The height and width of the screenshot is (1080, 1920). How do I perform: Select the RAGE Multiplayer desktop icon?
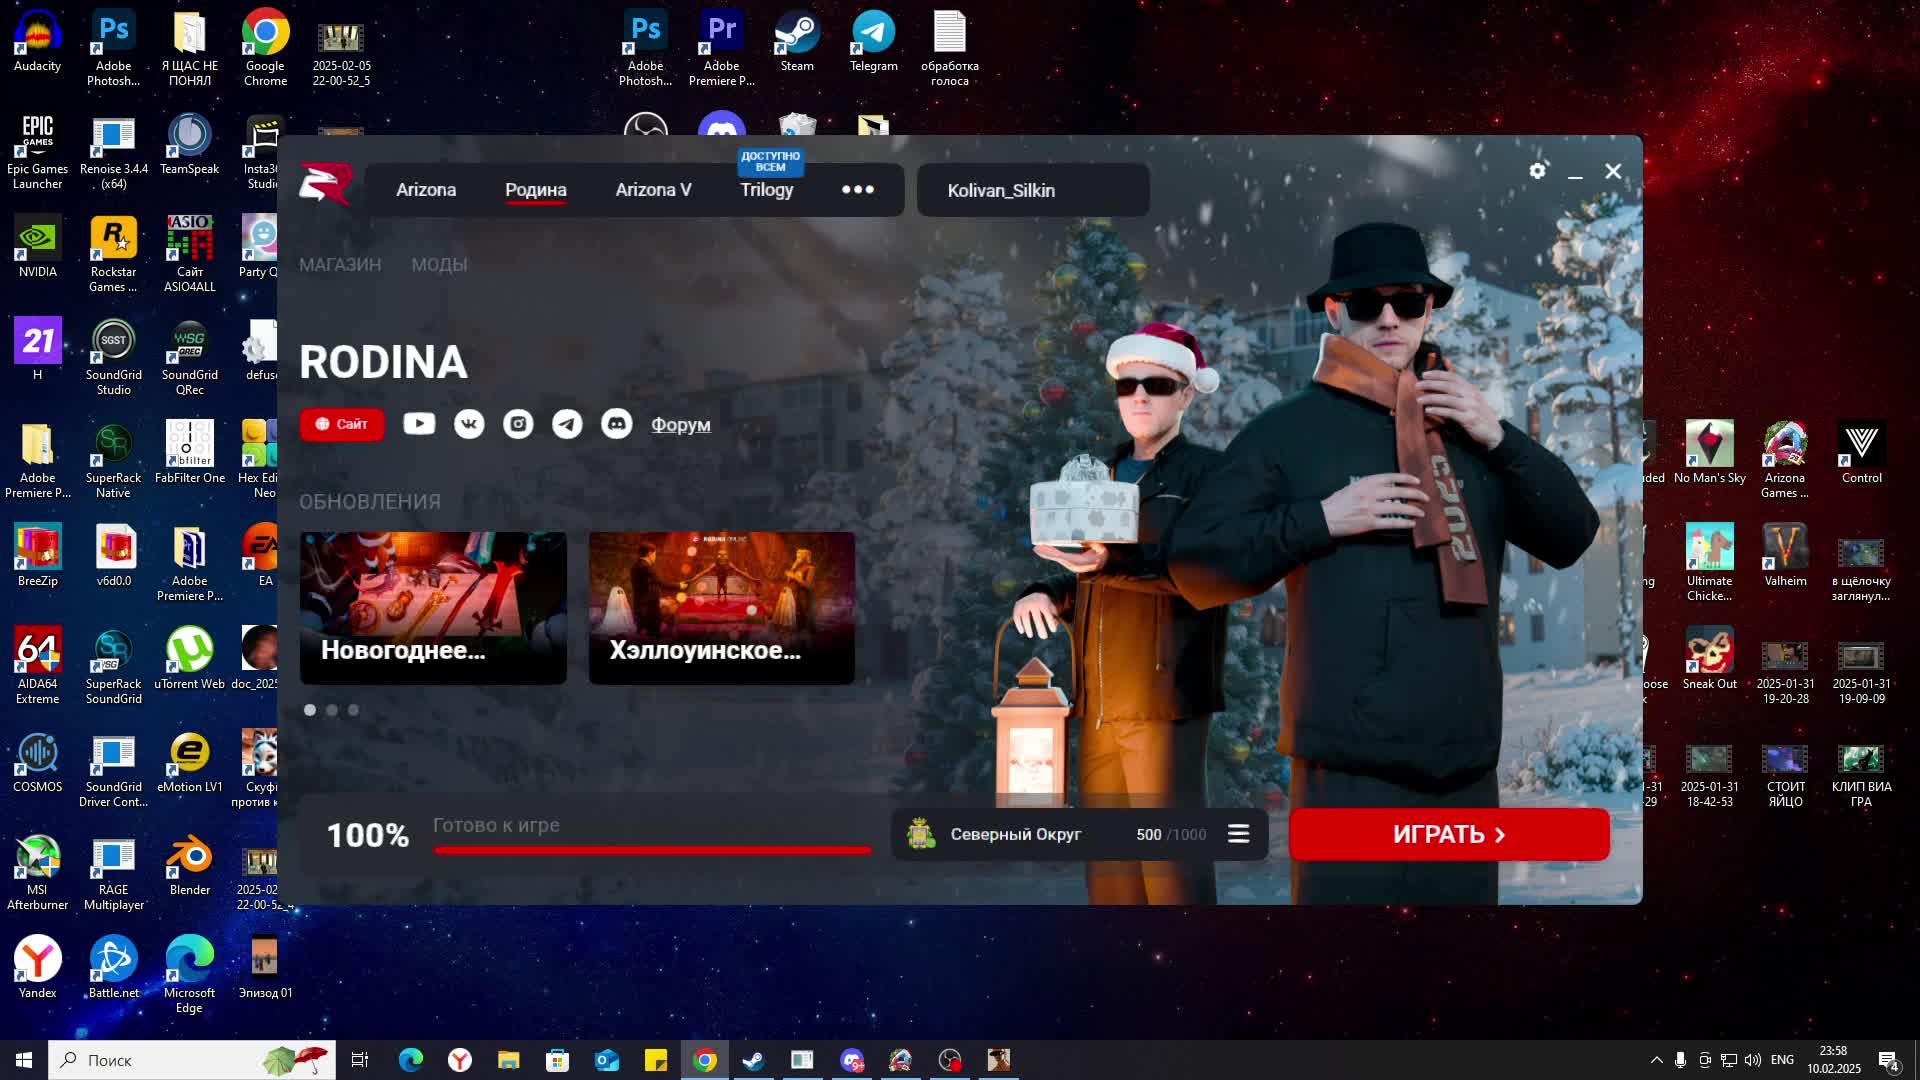tap(113, 872)
